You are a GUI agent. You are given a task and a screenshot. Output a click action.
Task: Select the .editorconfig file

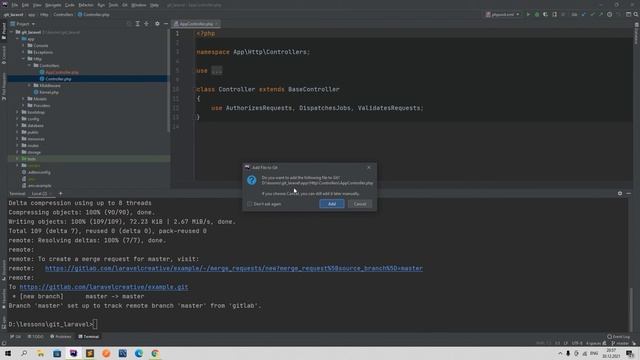[x=36, y=172]
